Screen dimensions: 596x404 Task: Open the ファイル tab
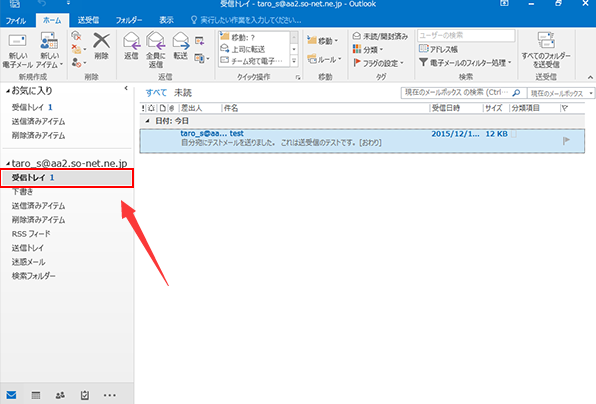[16, 20]
